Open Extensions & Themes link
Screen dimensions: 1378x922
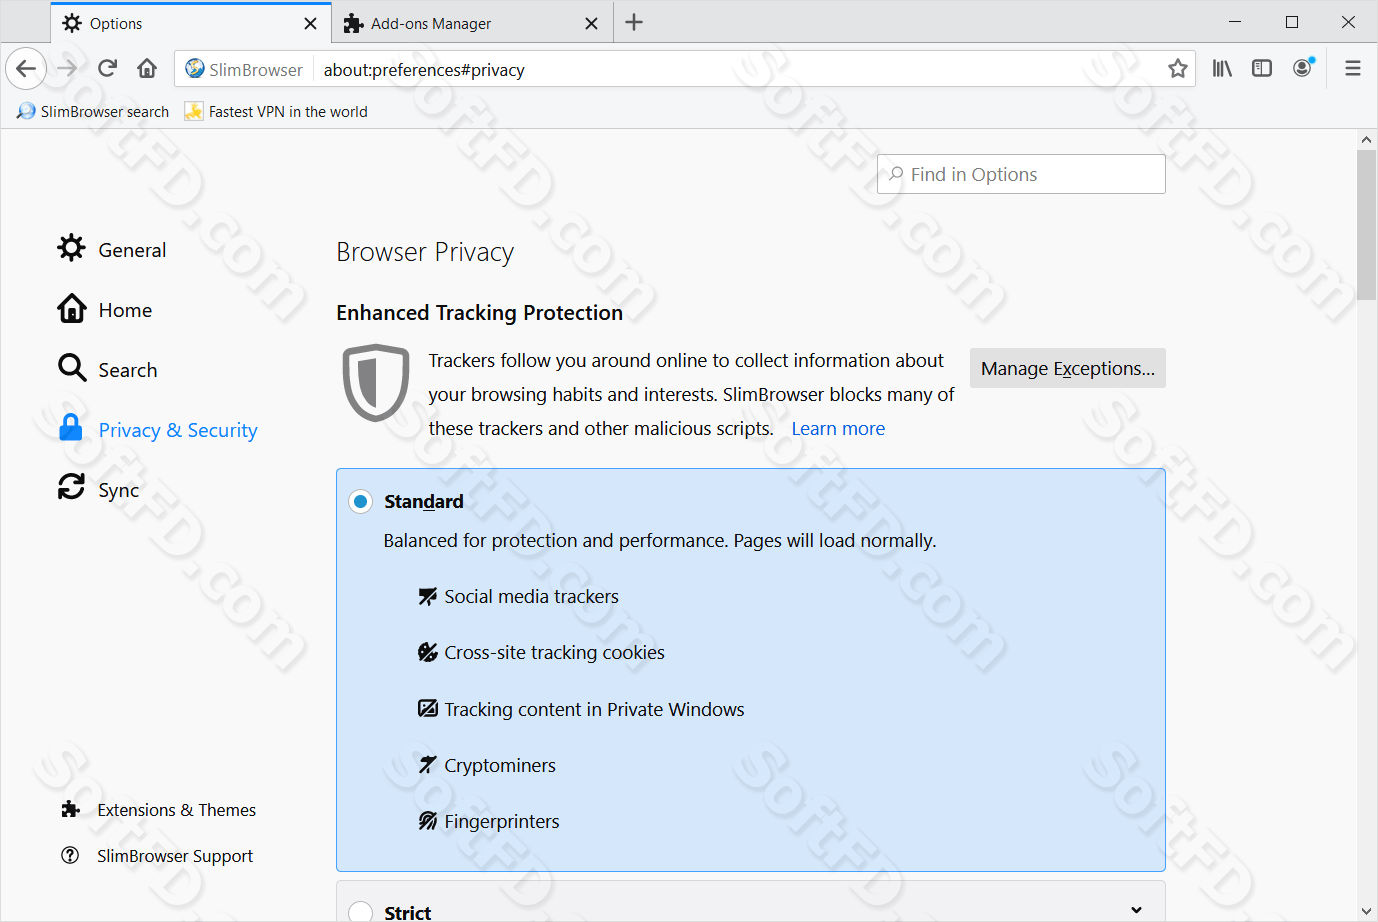click(x=158, y=810)
